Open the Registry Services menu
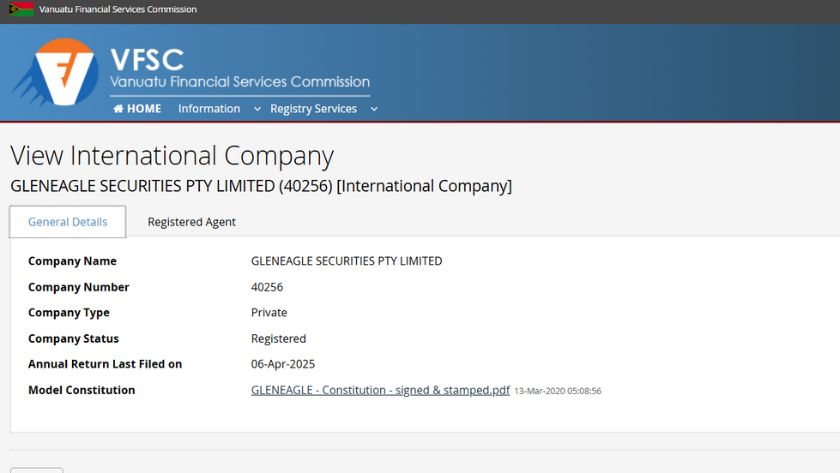 click(313, 109)
